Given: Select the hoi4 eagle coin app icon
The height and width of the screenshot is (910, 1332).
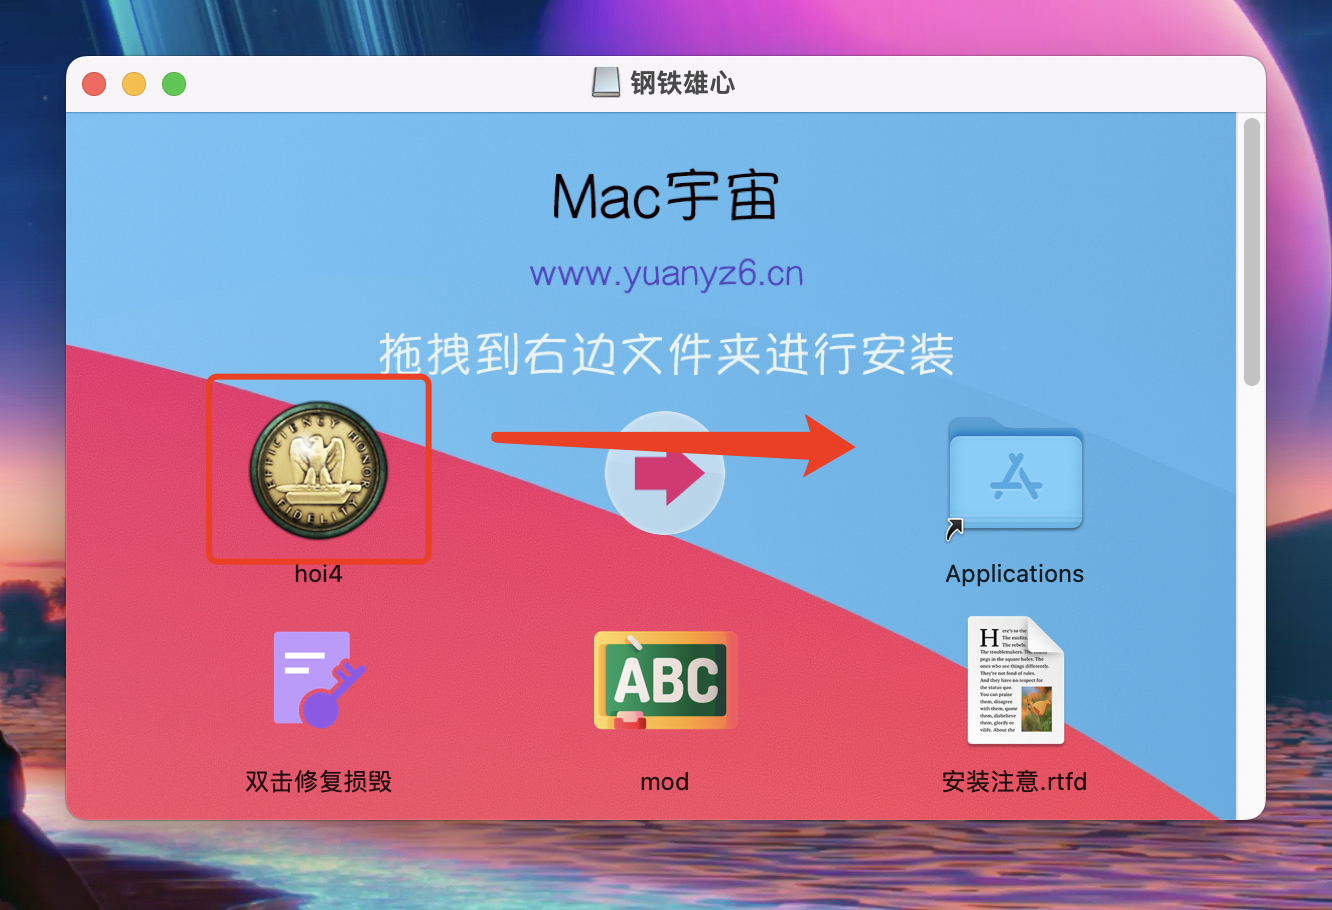Looking at the screenshot, I should pyautogui.click(x=318, y=469).
